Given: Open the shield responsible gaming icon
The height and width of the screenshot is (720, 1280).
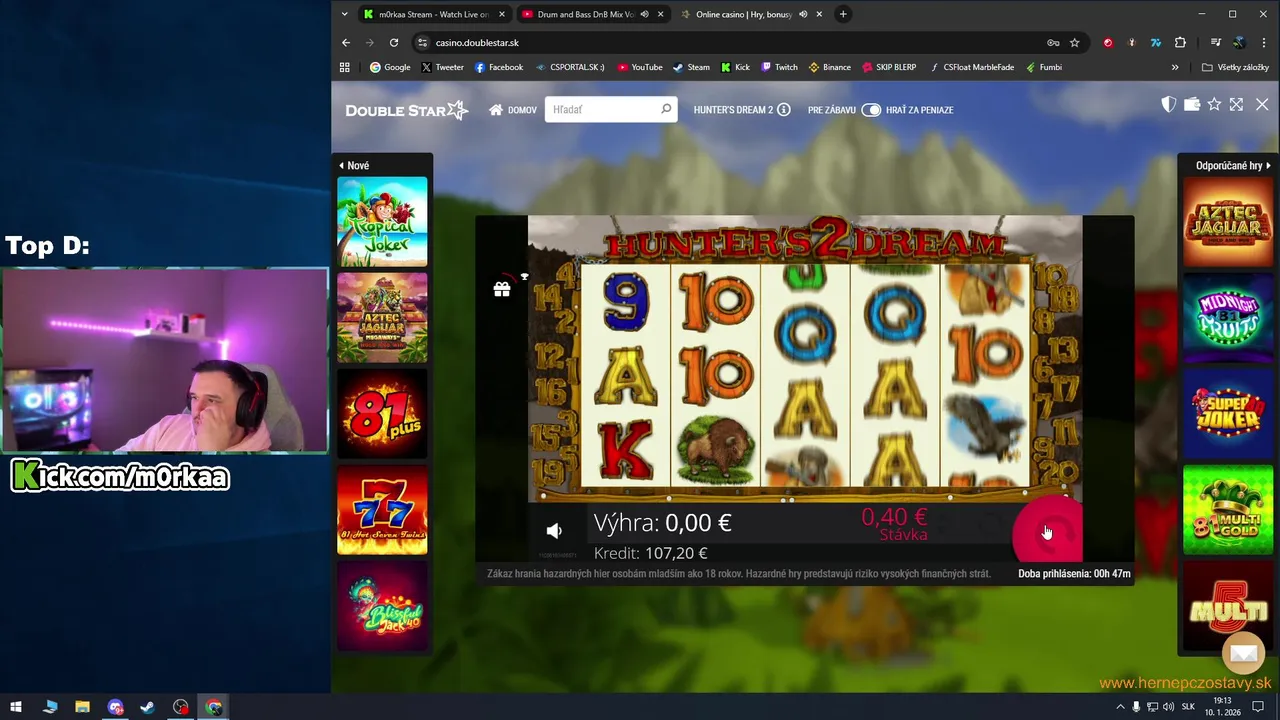Looking at the screenshot, I should pos(1168,104).
